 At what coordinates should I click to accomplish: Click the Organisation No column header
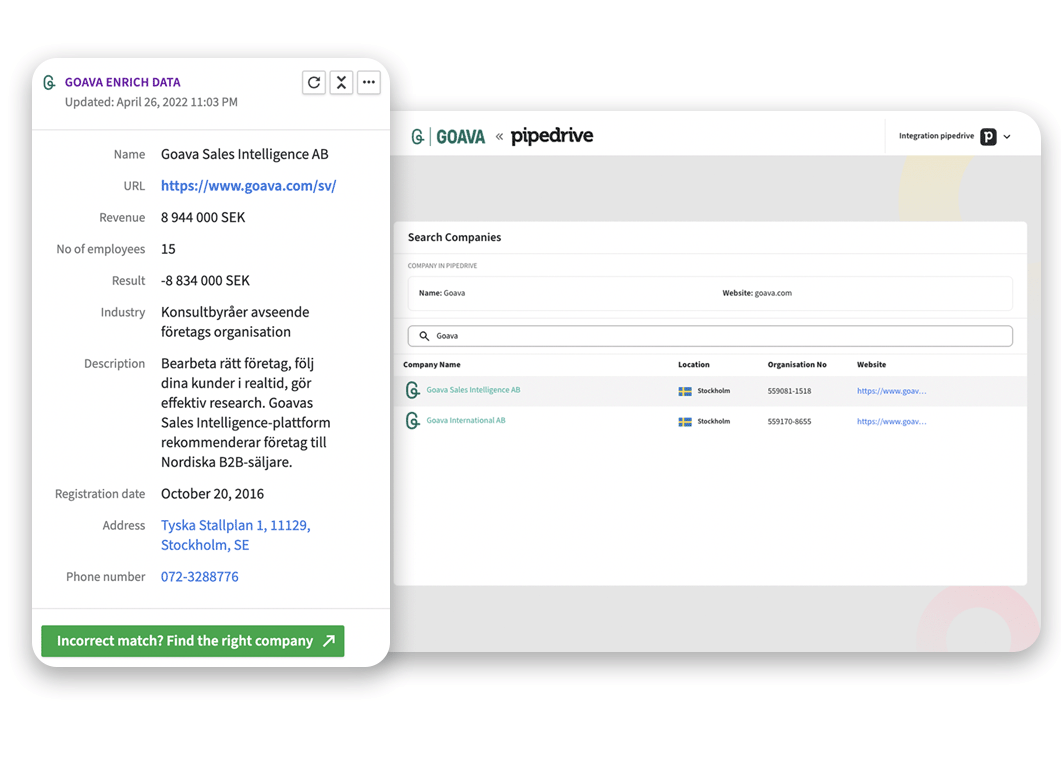[x=797, y=365]
